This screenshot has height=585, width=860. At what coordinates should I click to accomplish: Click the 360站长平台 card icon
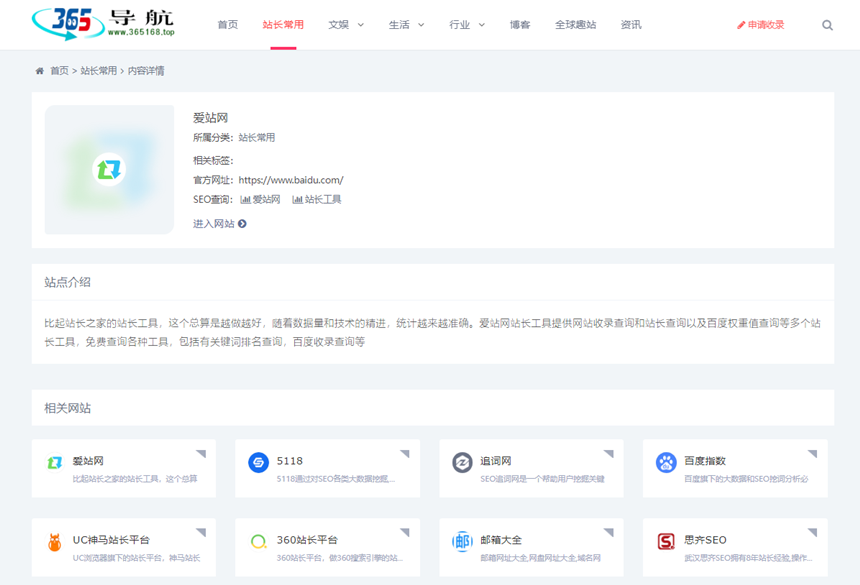258,542
